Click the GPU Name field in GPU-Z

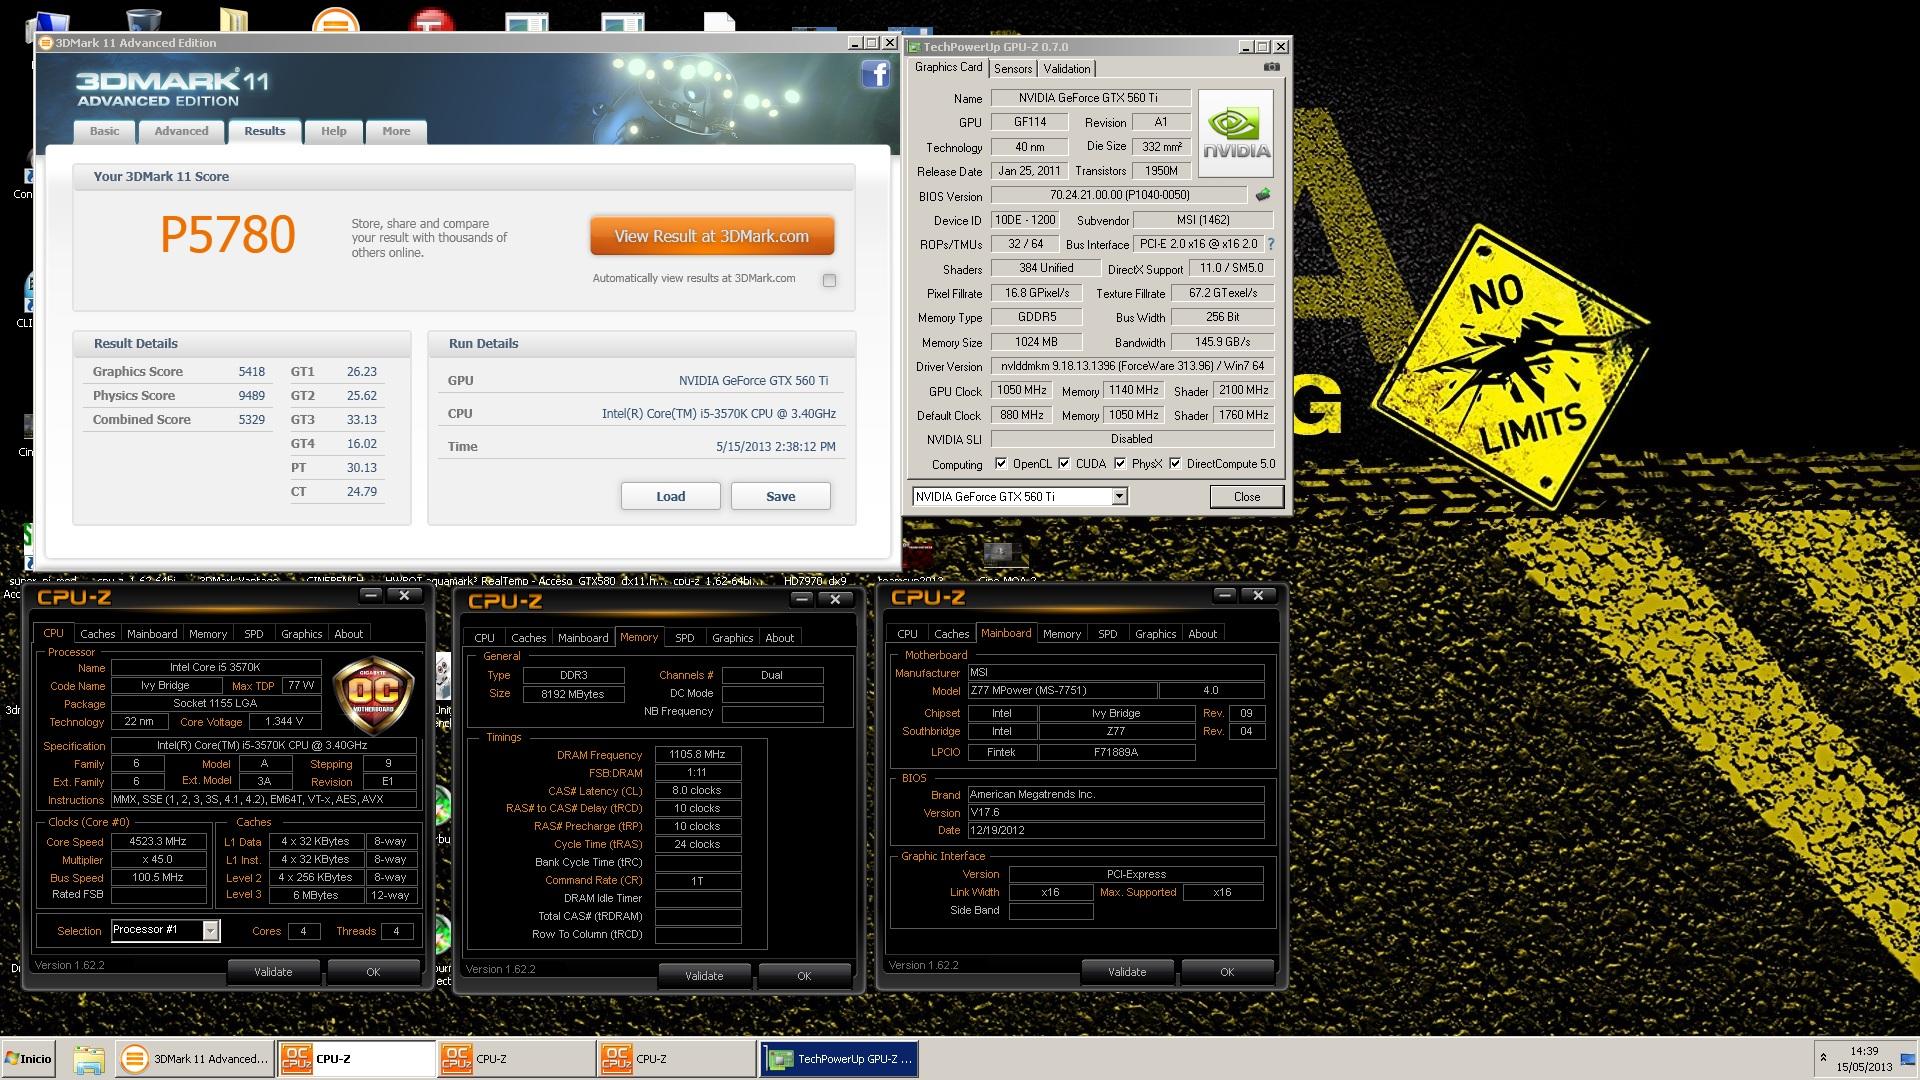1090,98
